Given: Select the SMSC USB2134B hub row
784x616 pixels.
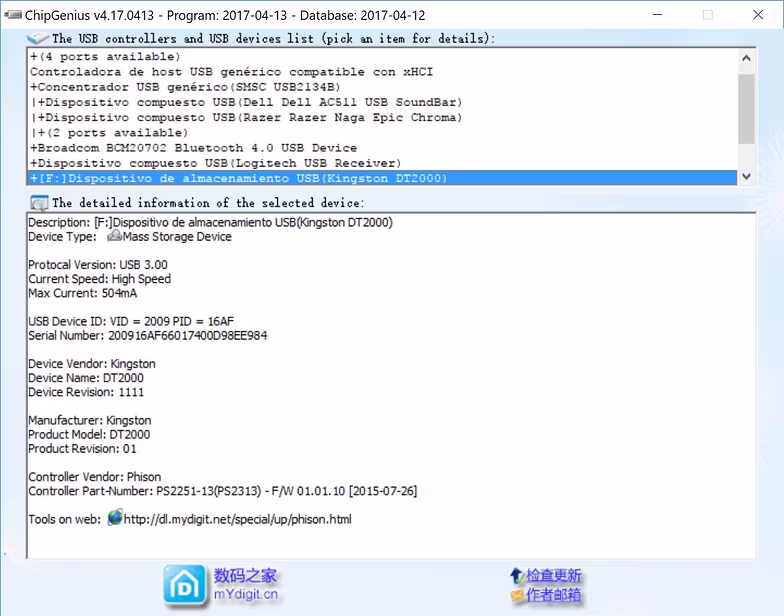Looking at the screenshot, I should (x=382, y=87).
